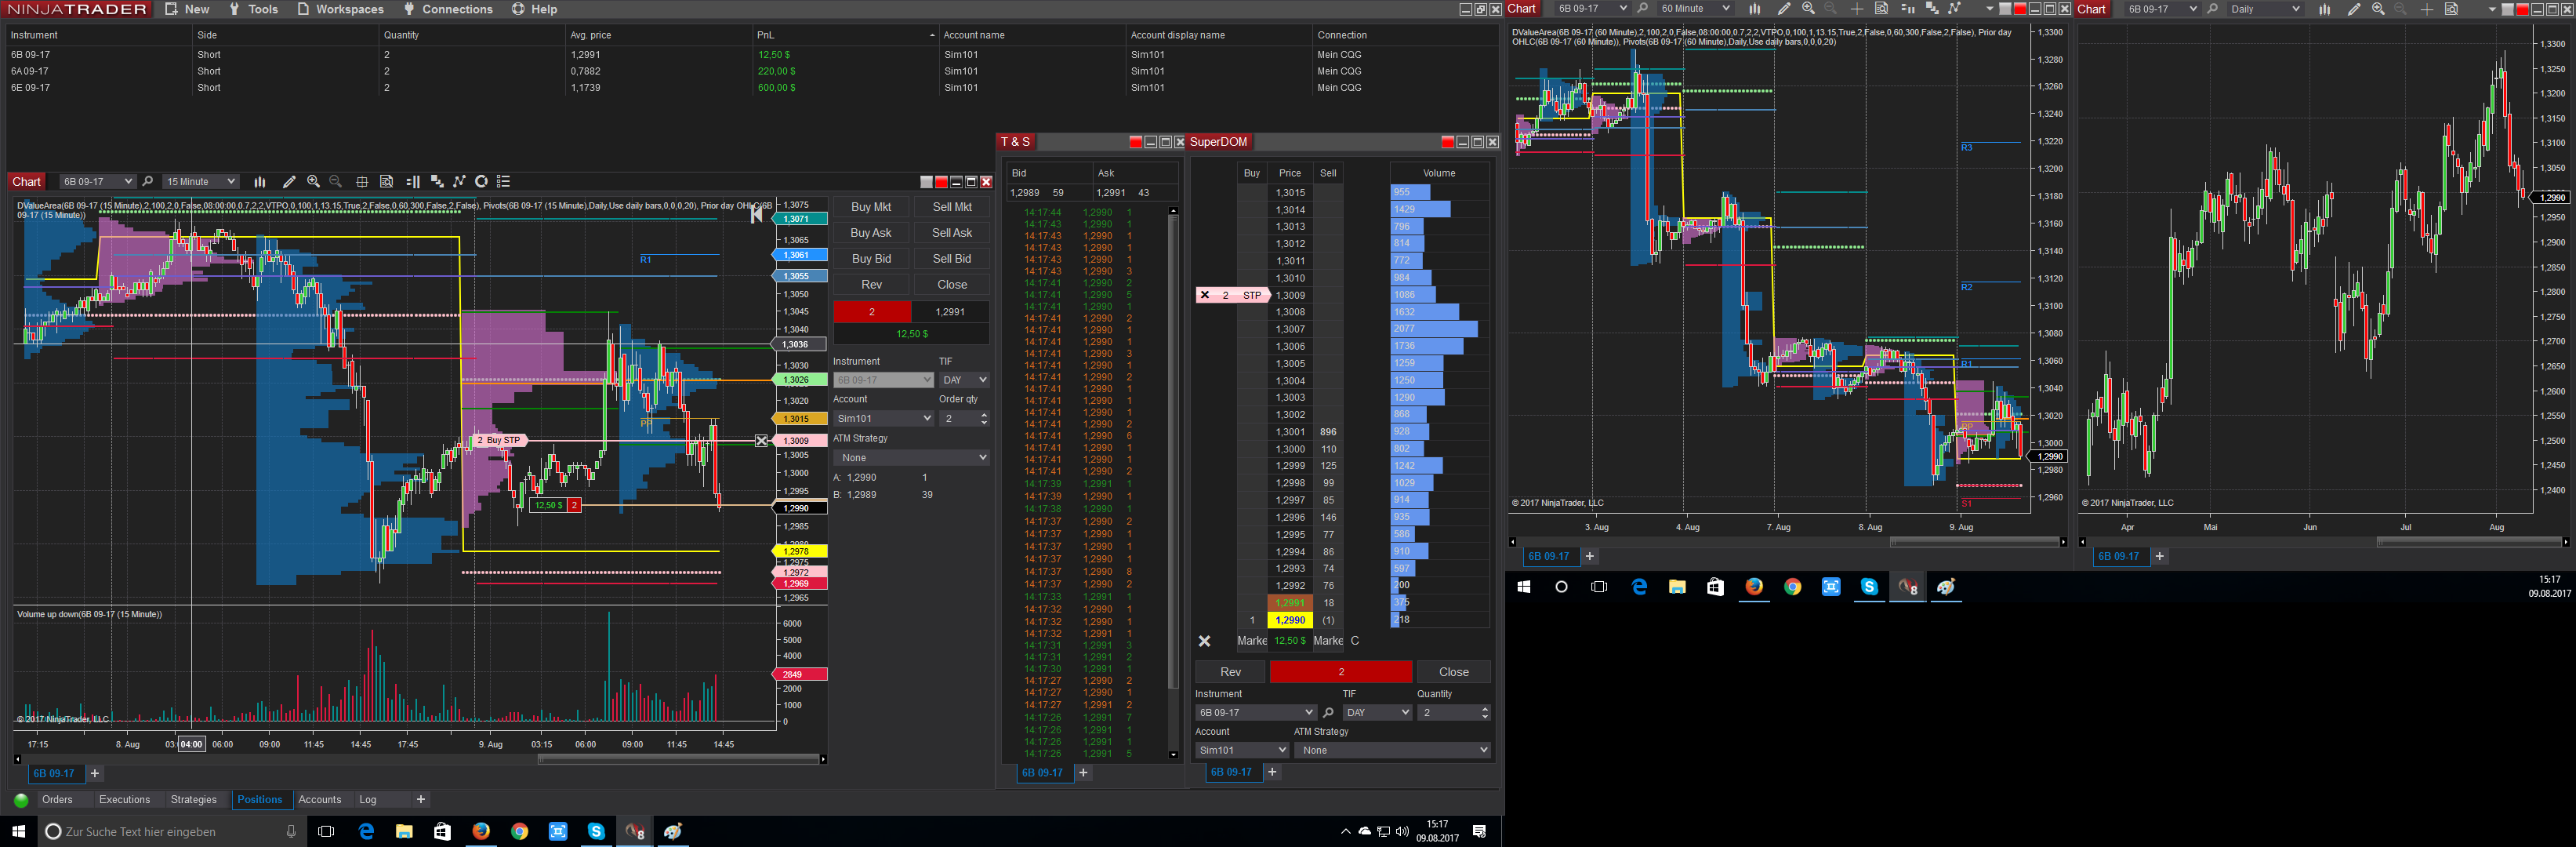Open TIF DAY dropdown in SuperDOM
The image size is (2576, 847).
[1377, 713]
